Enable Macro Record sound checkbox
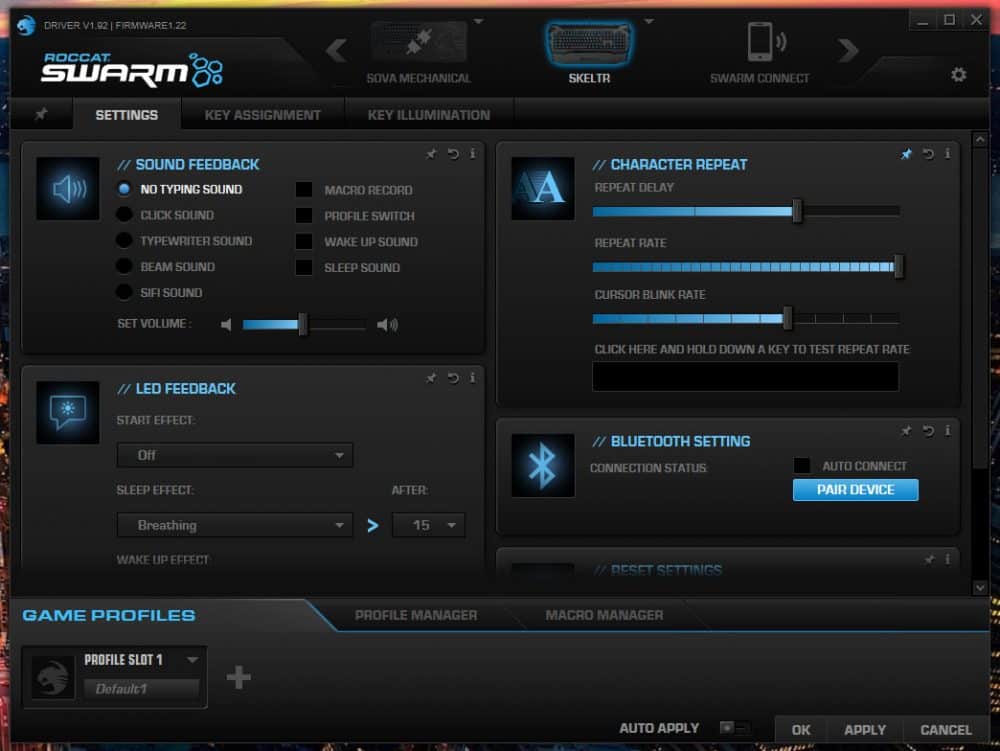This screenshot has height=751, width=1000. pyautogui.click(x=304, y=189)
